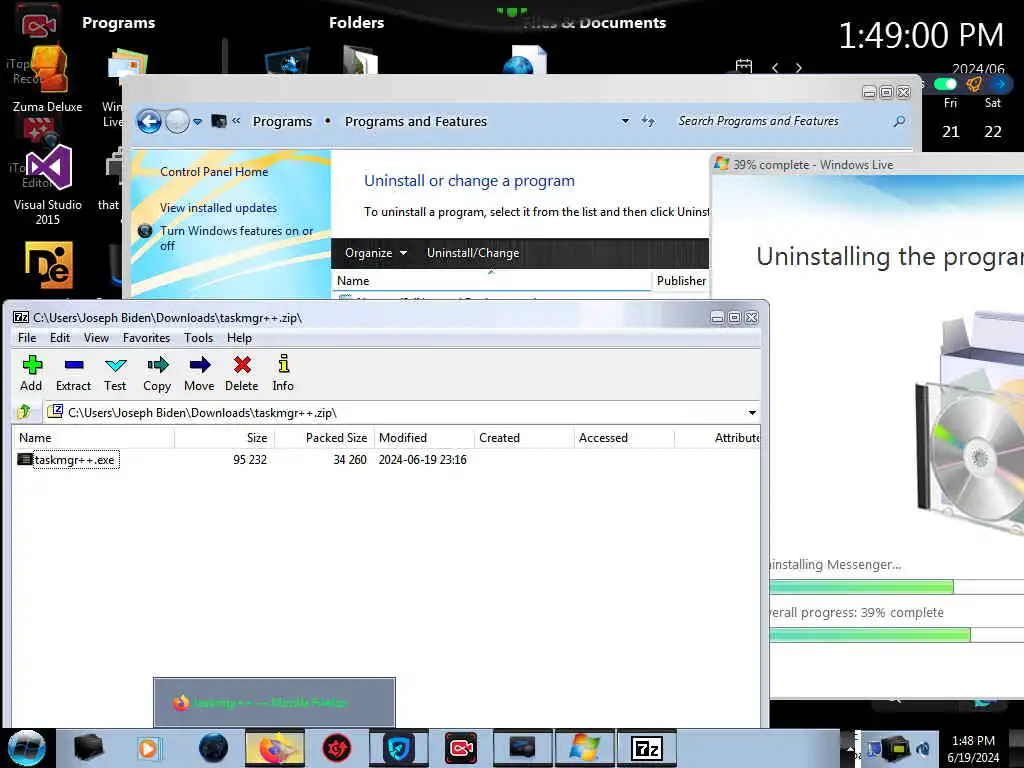The image size is (1024, 768).
Task: Click the red gear taskbar icon
Action: pyautogui.click(x=337, y=748)
